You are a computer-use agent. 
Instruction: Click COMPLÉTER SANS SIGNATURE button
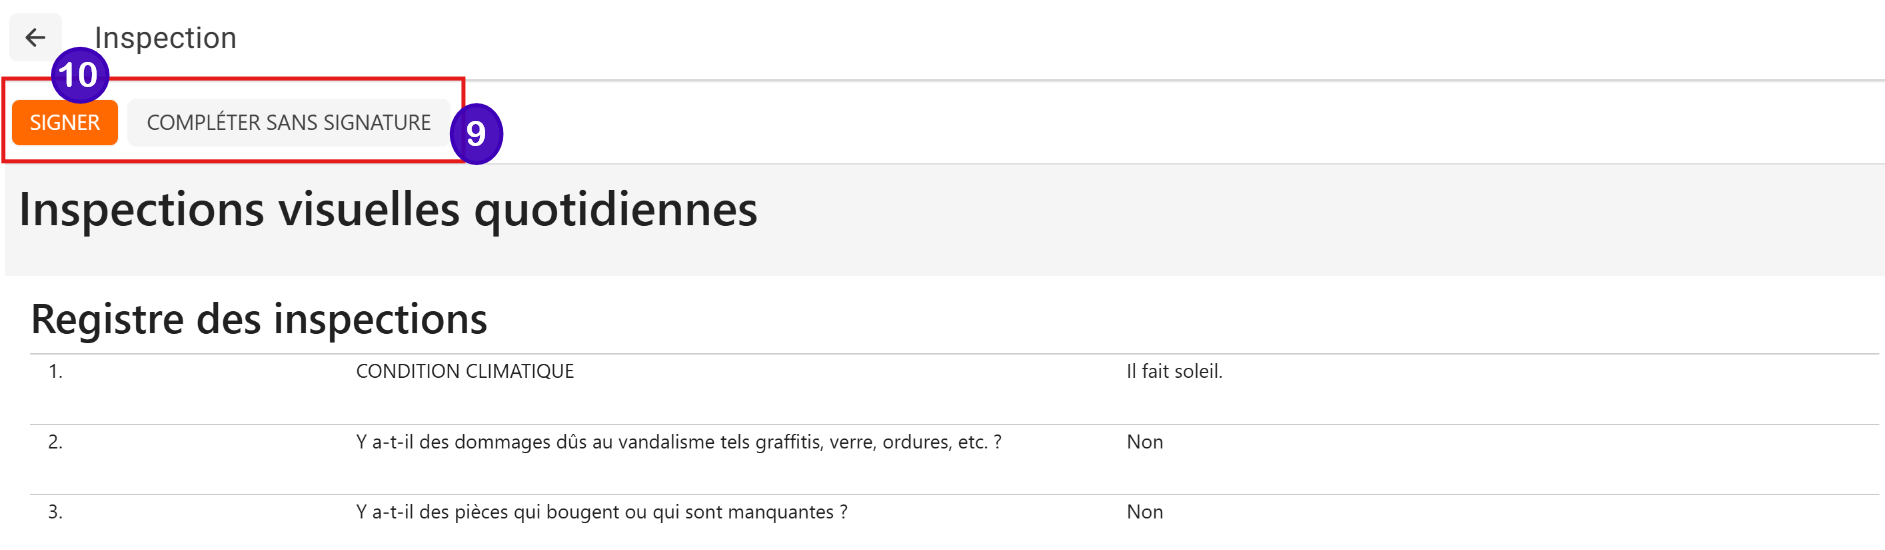pyautogui.click(x=288, y=123)
